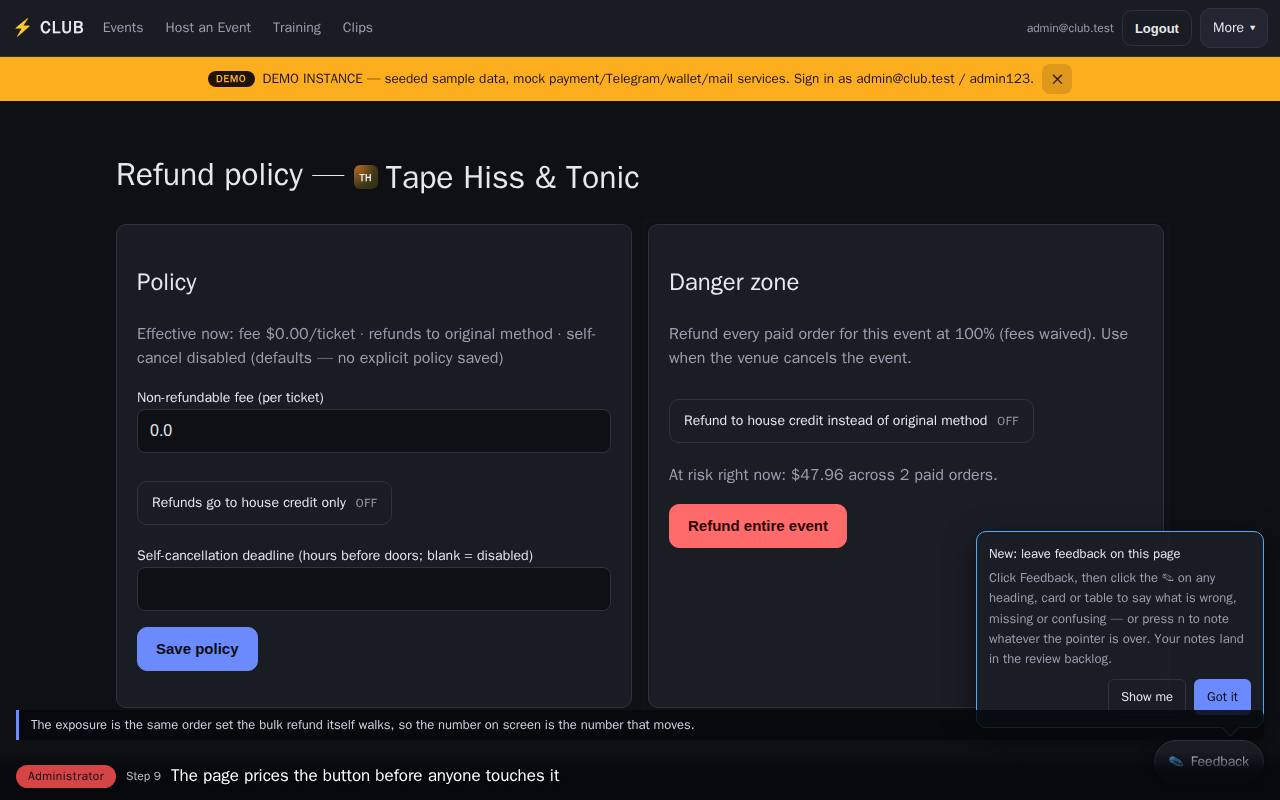Go to Host an Event

pyautogui.click(x=208, y=28)
